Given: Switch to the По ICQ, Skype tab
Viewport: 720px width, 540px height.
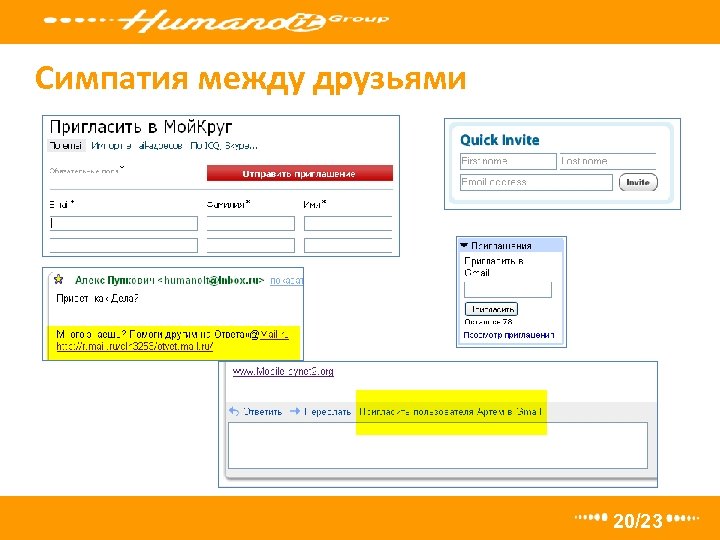Looking at the screenshot, I should 224,146.
